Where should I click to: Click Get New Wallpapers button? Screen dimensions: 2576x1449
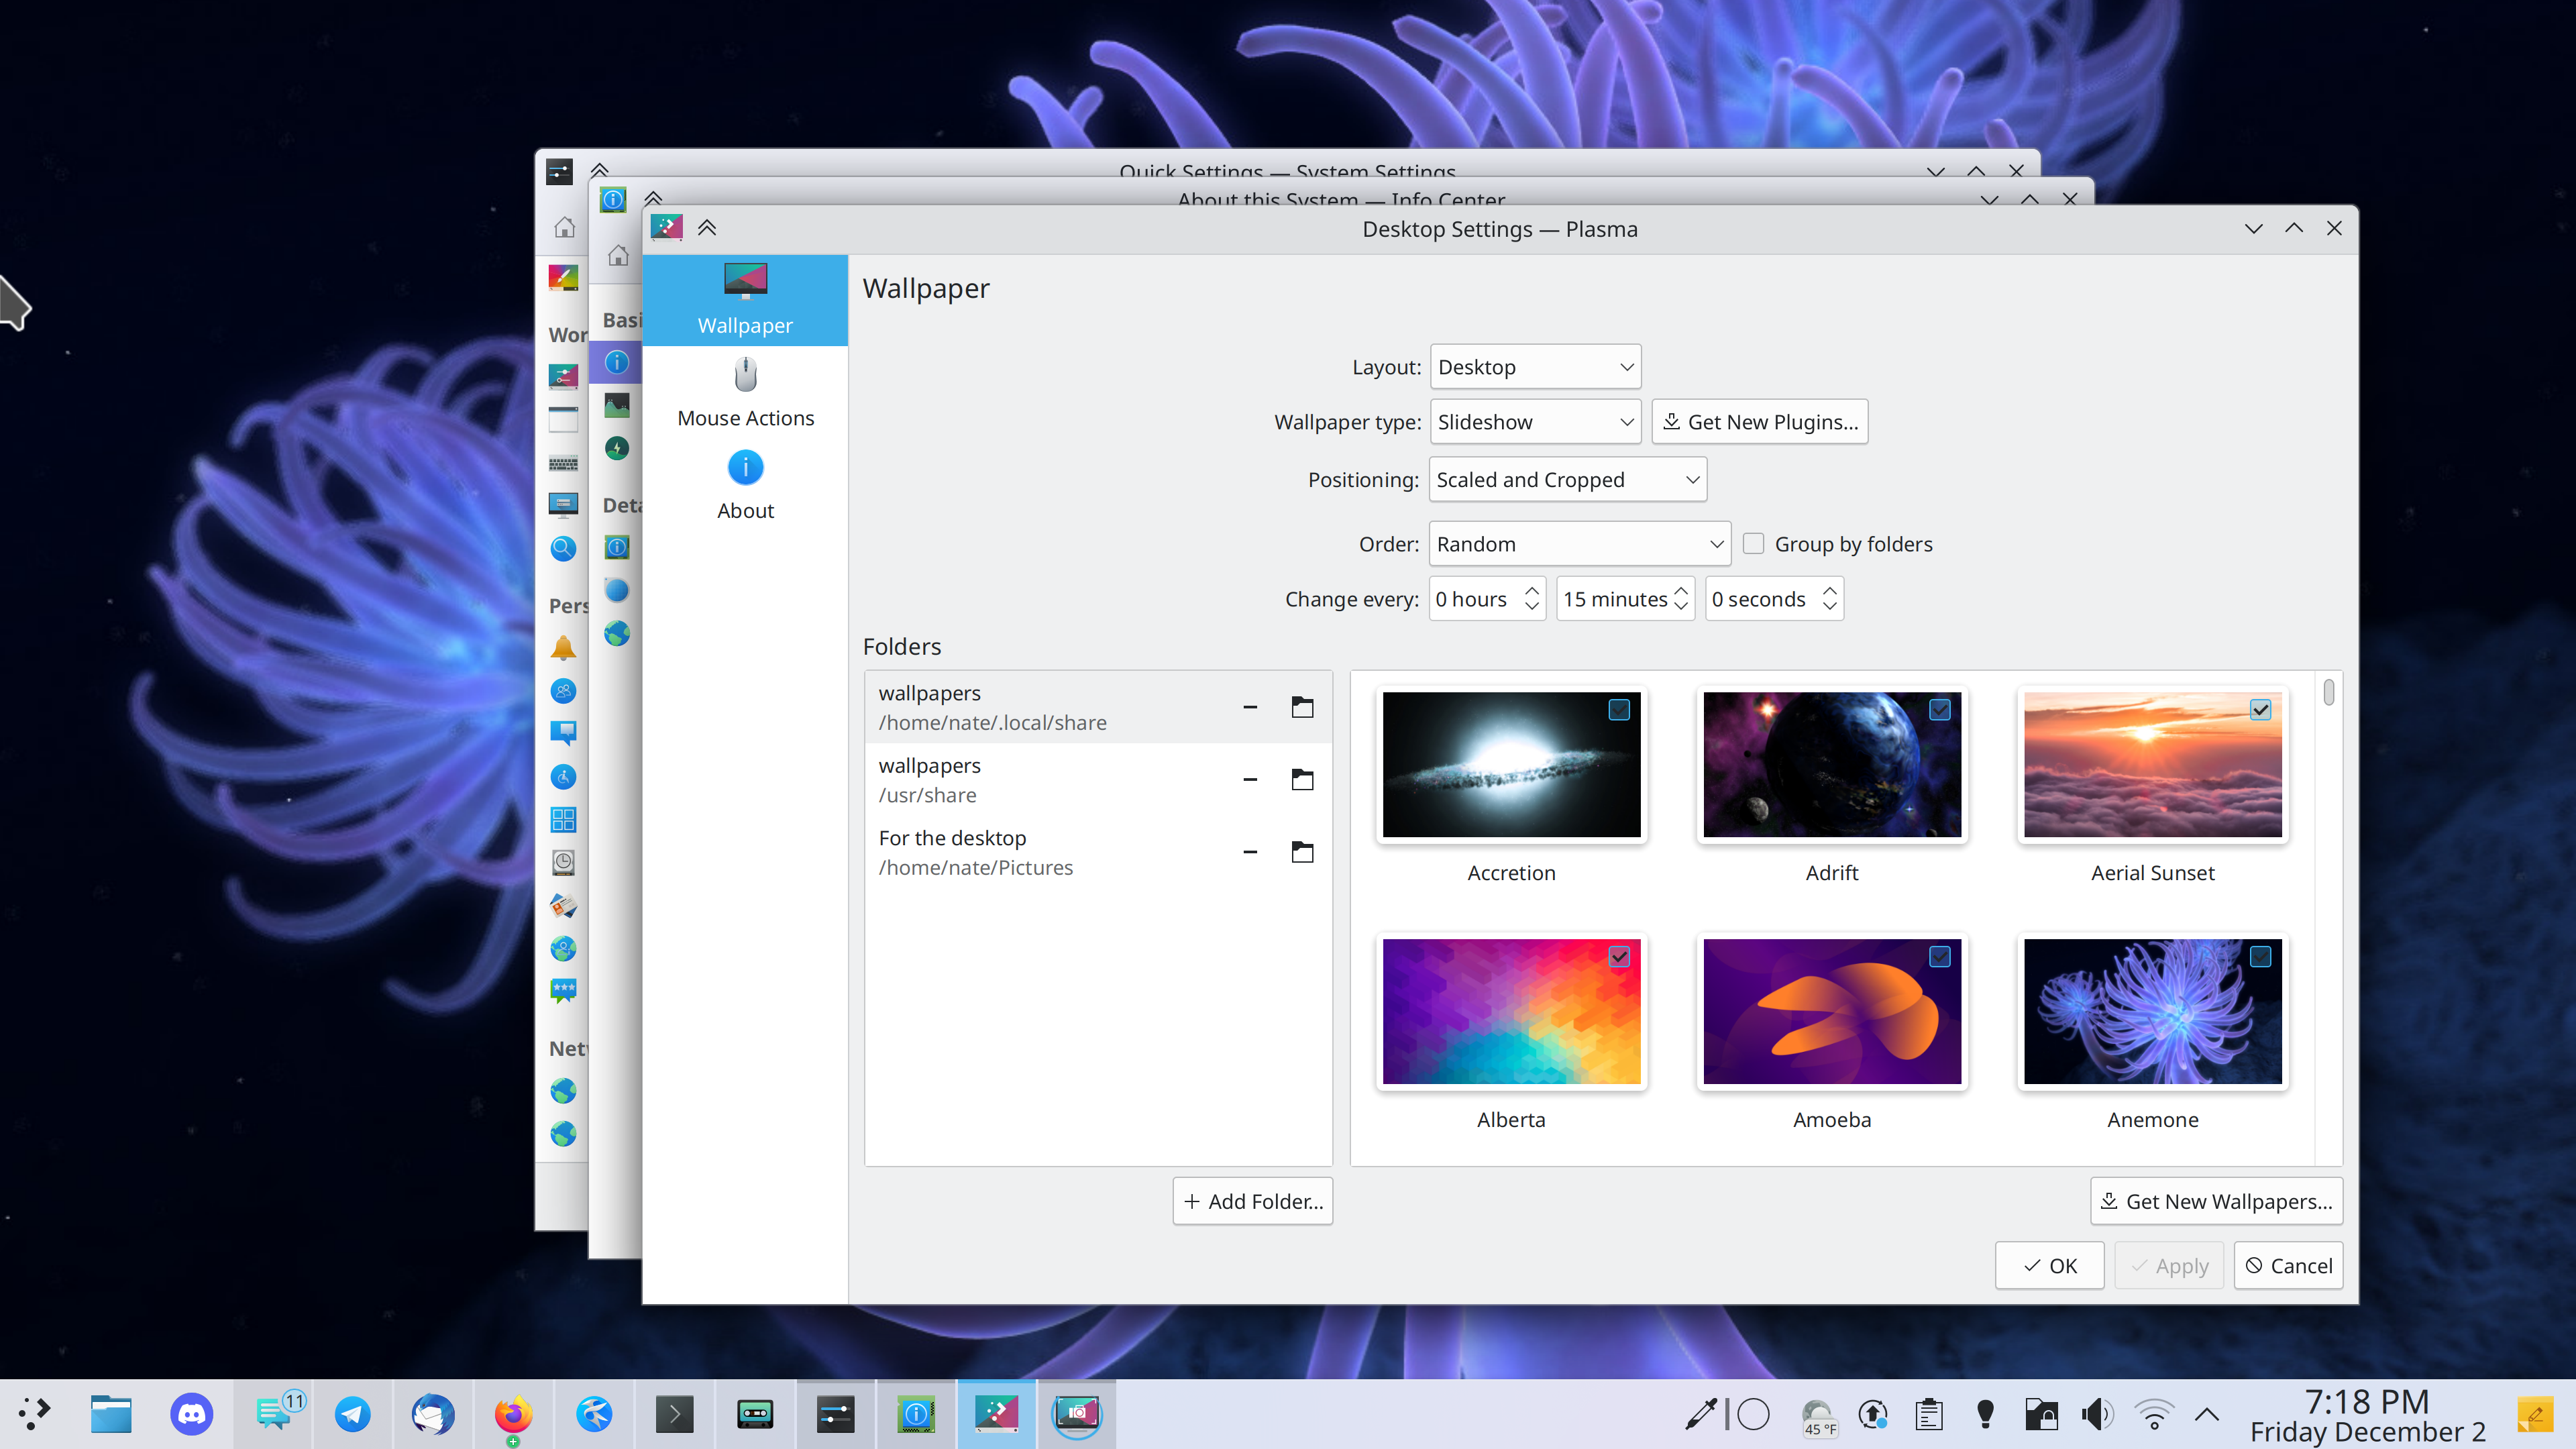(2216, 1201)
